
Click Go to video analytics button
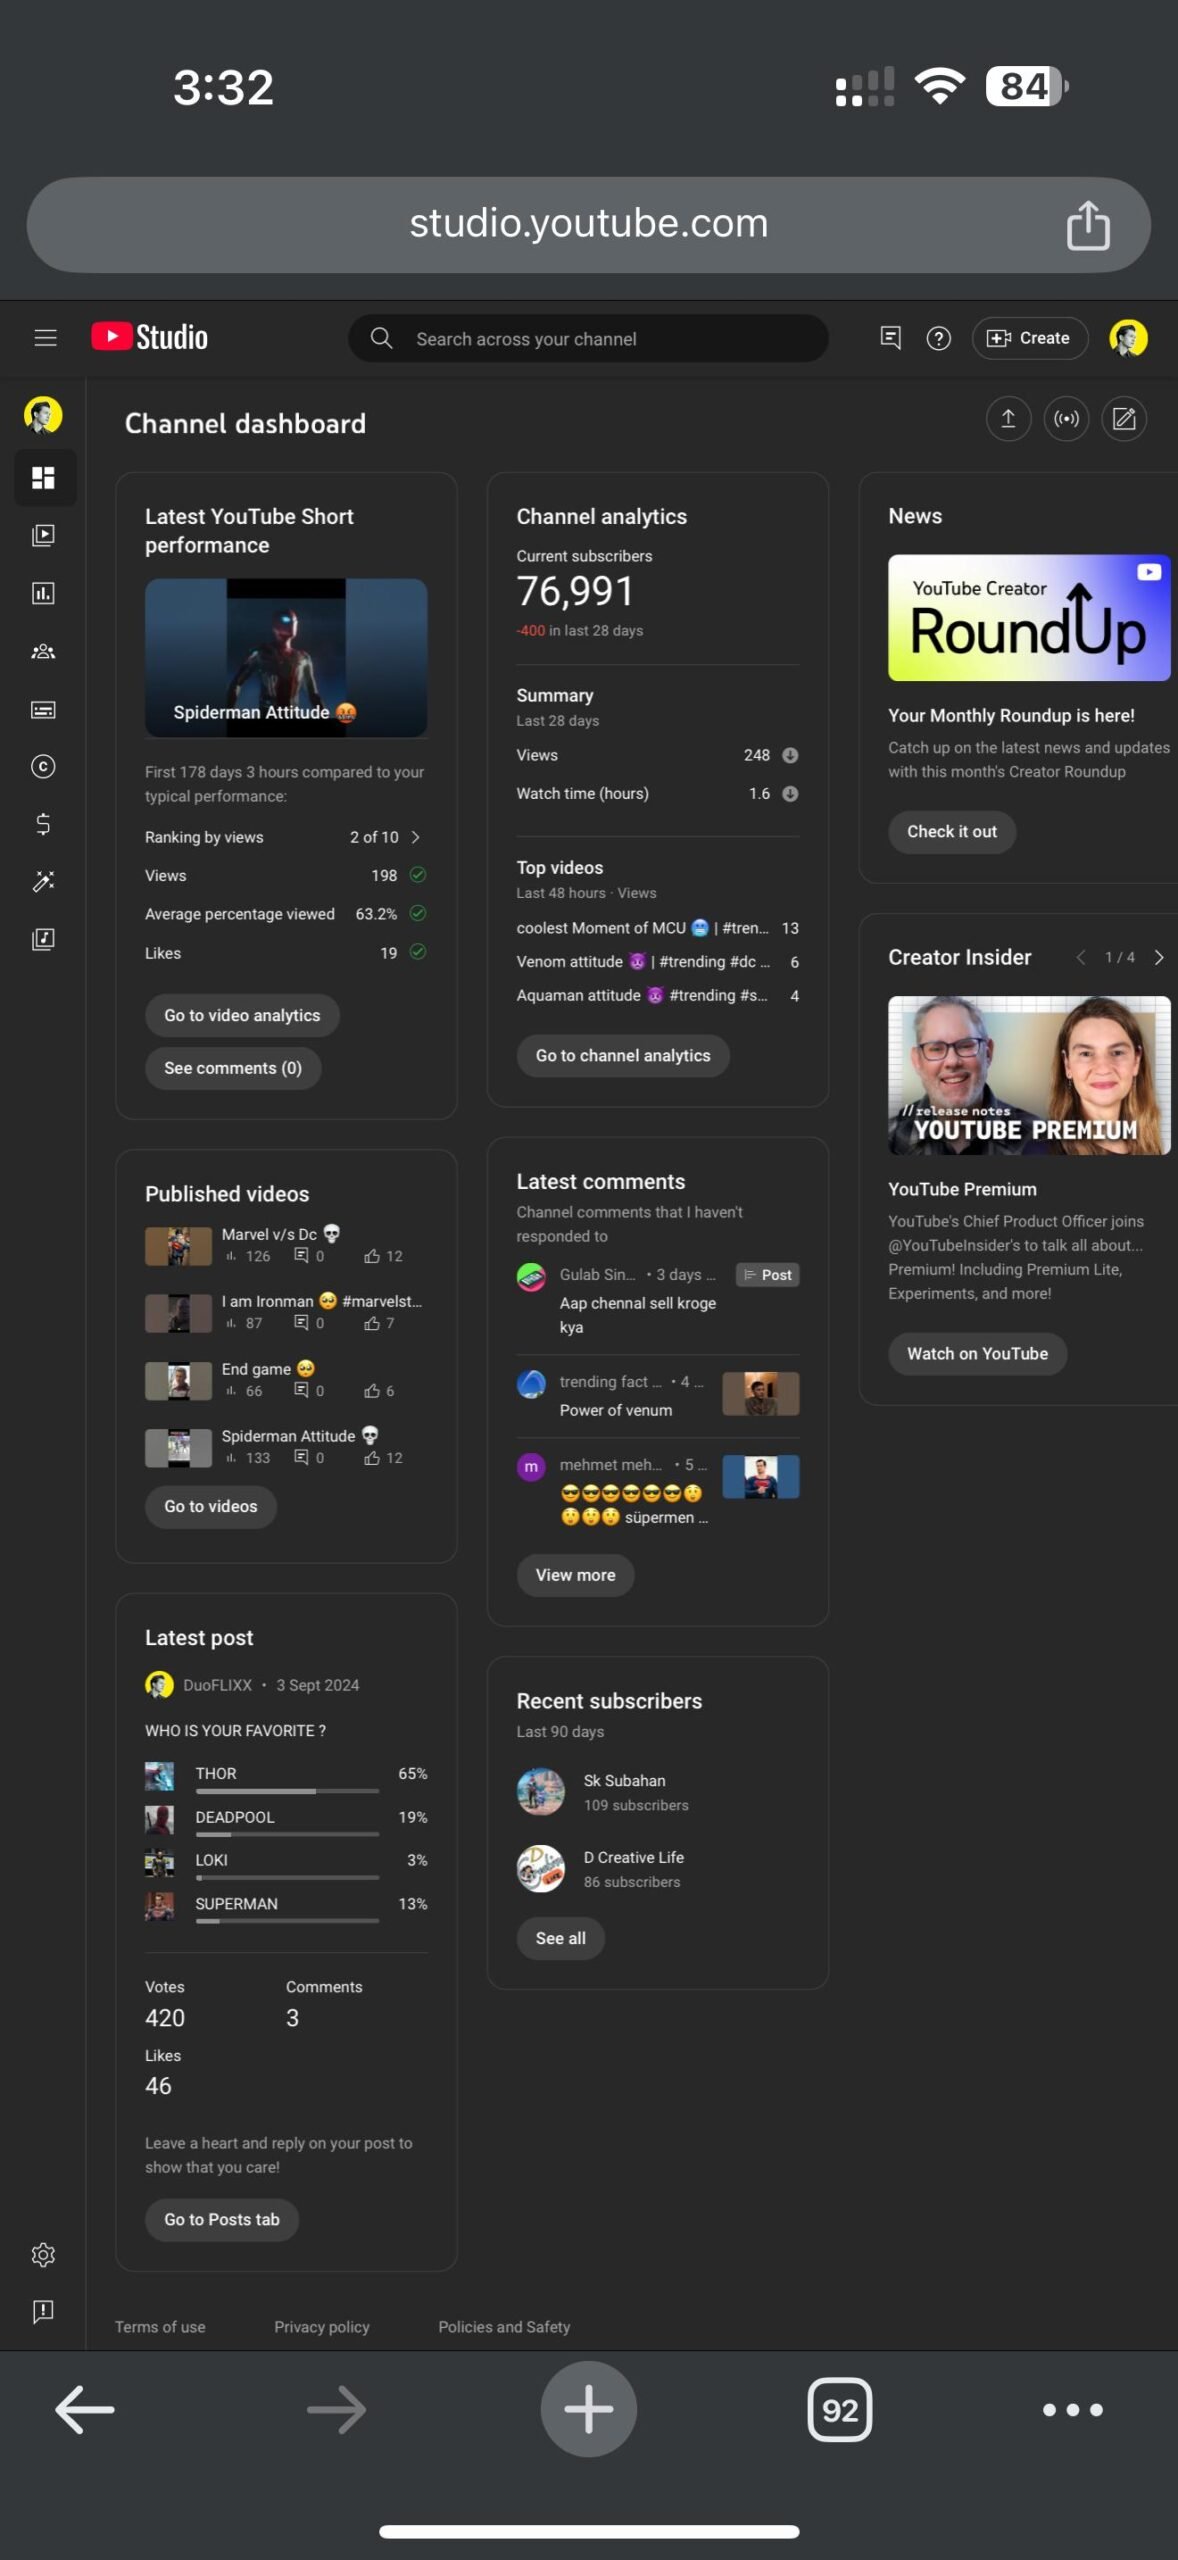coord(242,1016)
